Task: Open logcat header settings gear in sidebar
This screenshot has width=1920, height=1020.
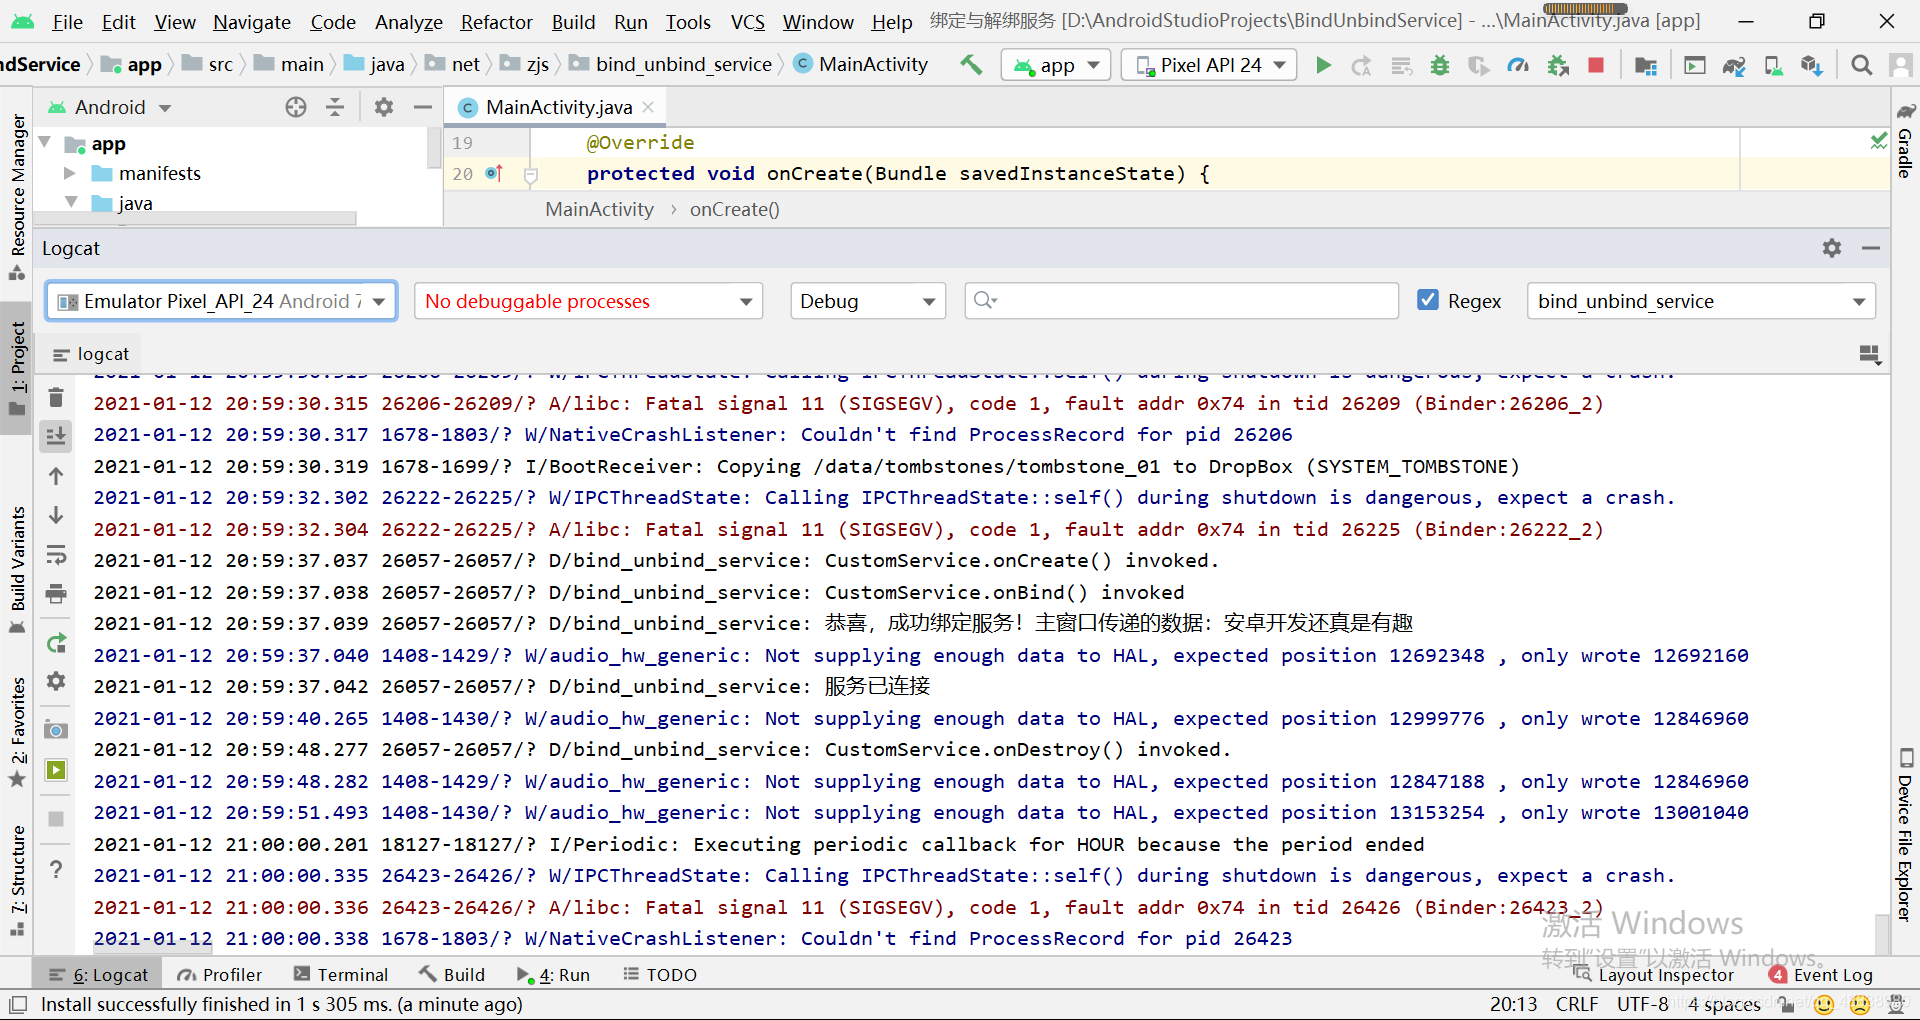Action: coord(56,681)
